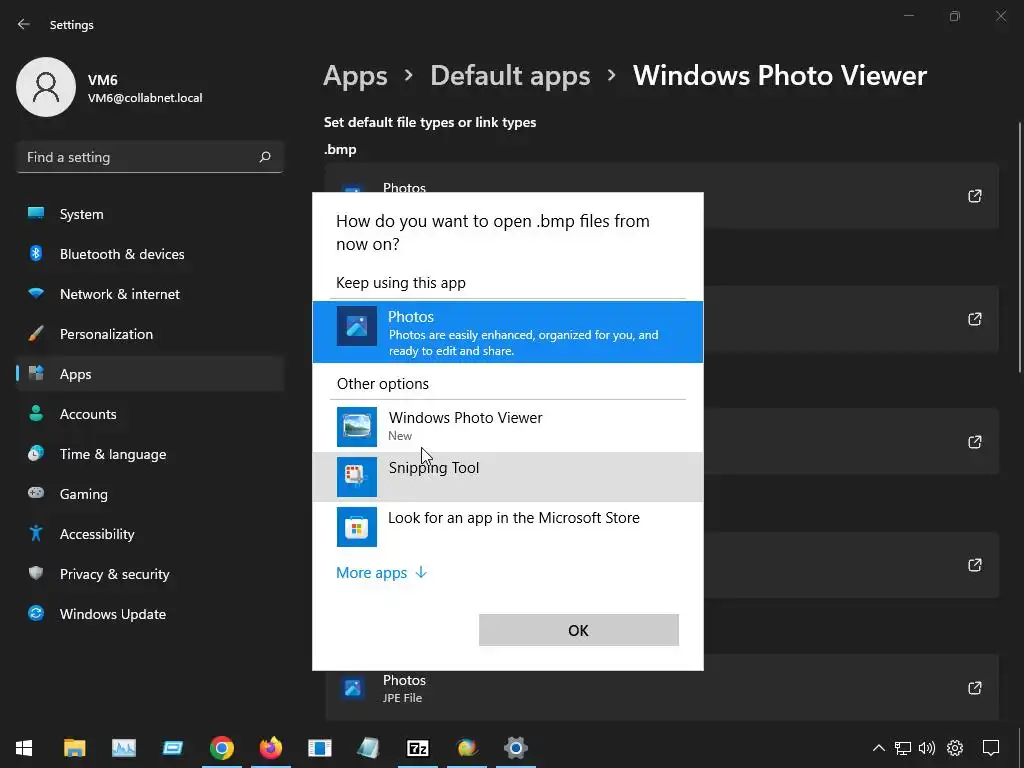Launch 7-Zip from the taskbar
The height and width of the screenshot is (768, 1024).
pos(418,748)
